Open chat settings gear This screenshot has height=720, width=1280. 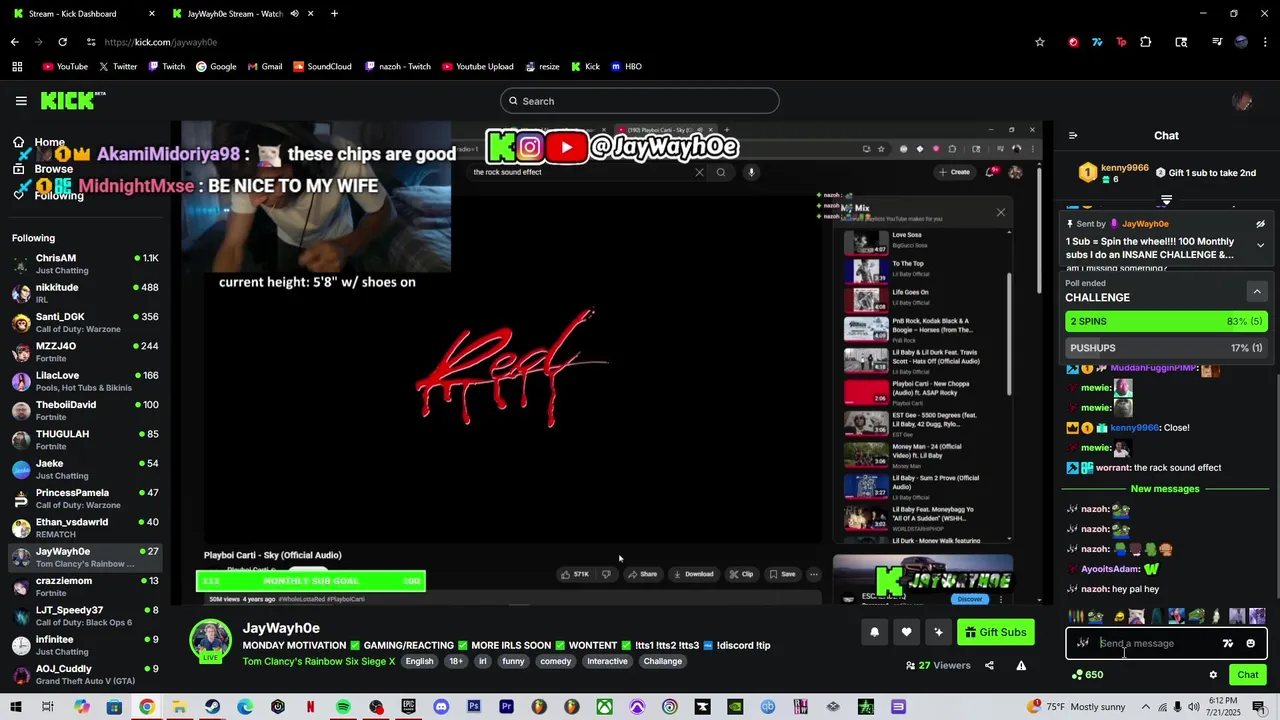[1213, 675]
